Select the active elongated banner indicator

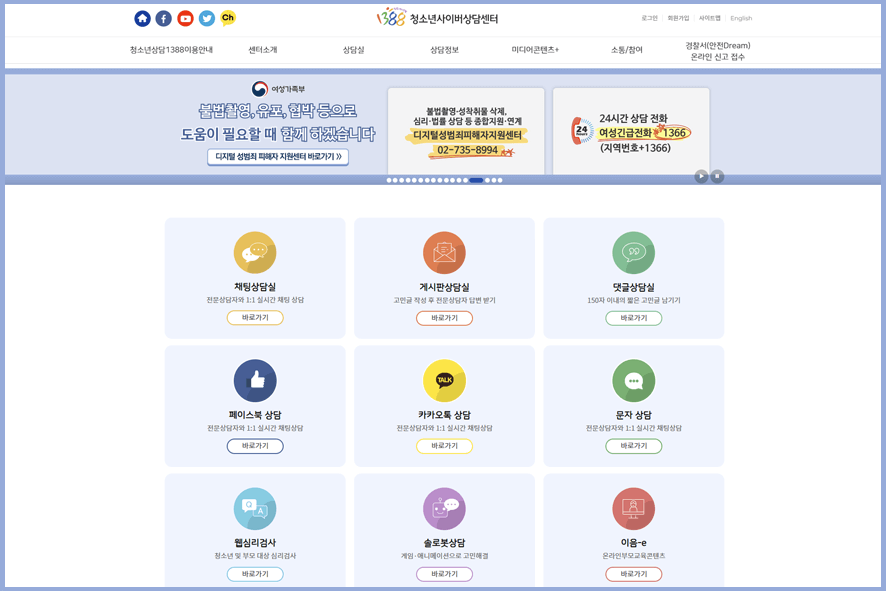coord(476,180)
